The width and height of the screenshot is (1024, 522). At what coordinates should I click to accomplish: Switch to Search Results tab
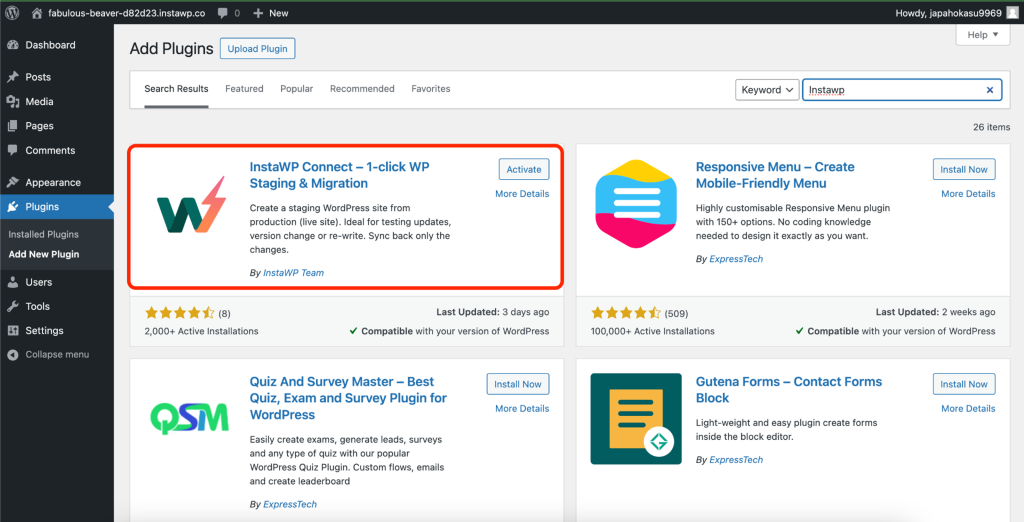pyautogui.click(x=176, y=89)
